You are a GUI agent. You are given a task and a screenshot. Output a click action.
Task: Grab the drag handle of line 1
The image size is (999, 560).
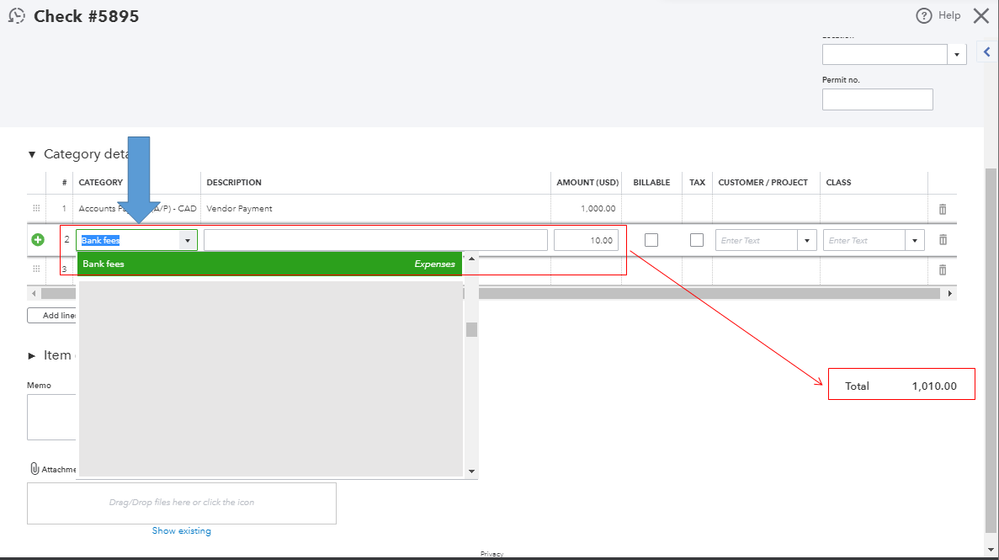point(36,208)
